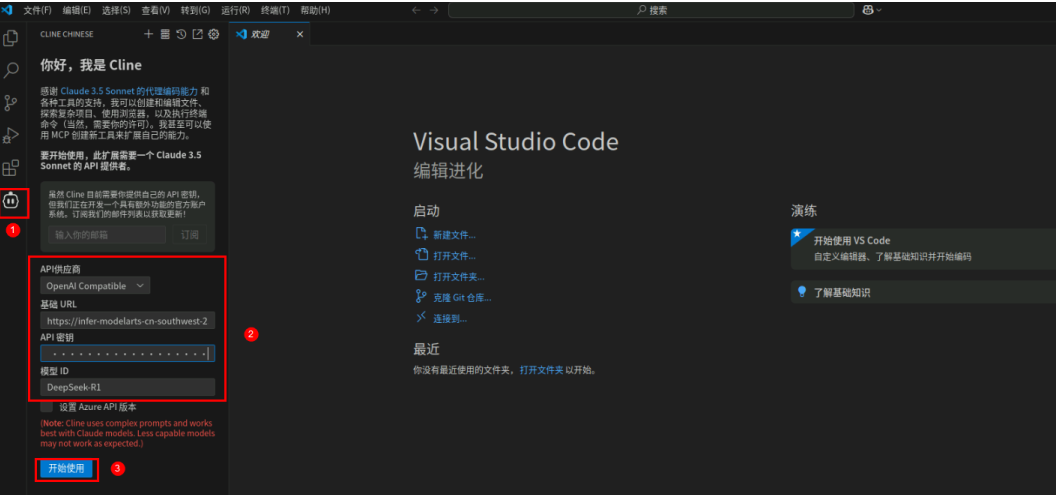This screenshot has height=495, width=1058.
Task: Click the star badge on 开始使用 VS Code
Action: [x=797, y=234]
